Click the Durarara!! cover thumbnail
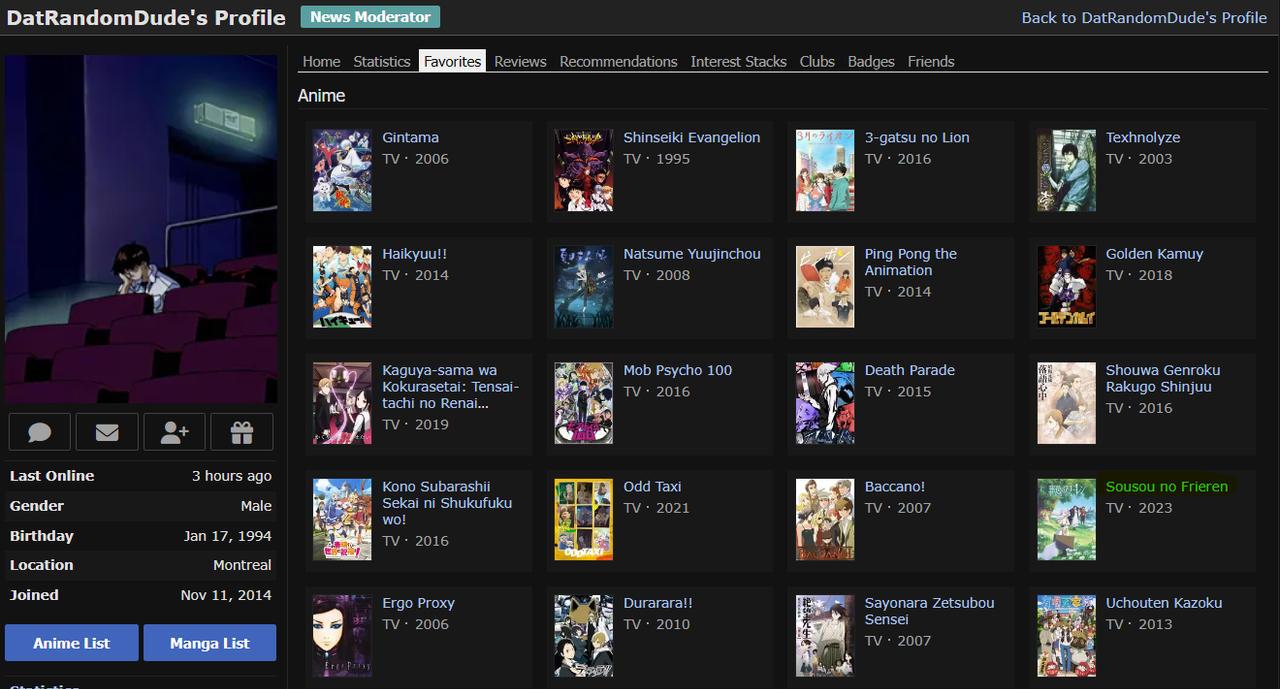The width and height of the screenshot is (1280, 689). pyautogui.click(x=584, y=636)
